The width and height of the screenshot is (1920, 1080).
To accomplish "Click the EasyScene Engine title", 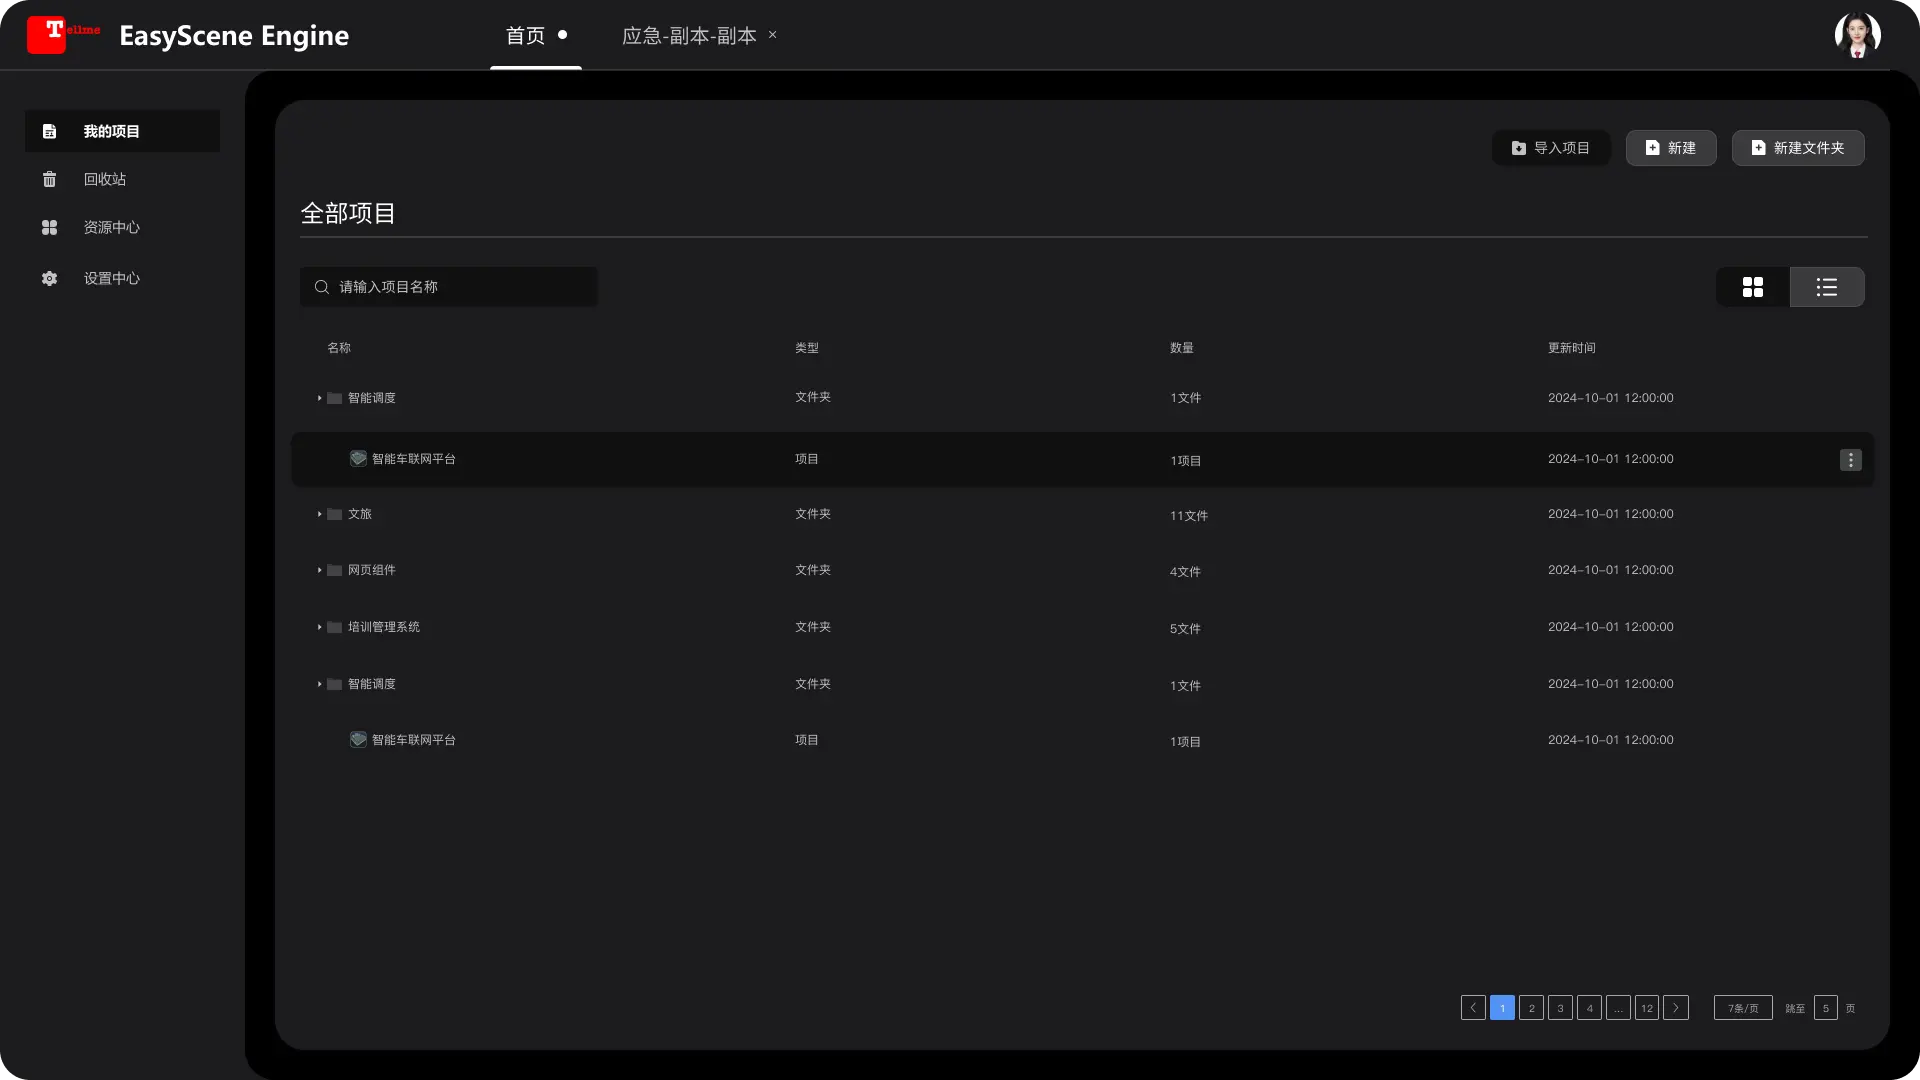I will point(234,36).
